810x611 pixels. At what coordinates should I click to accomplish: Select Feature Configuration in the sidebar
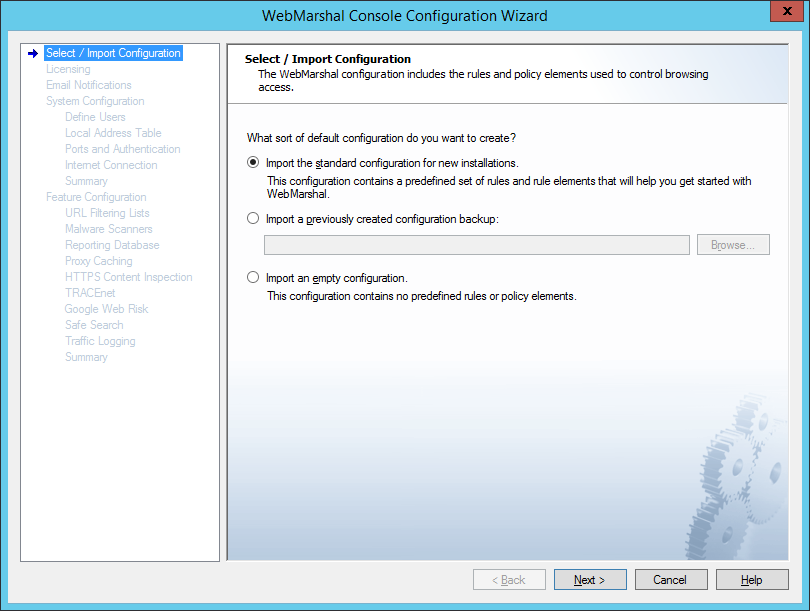tap(96, 197)
